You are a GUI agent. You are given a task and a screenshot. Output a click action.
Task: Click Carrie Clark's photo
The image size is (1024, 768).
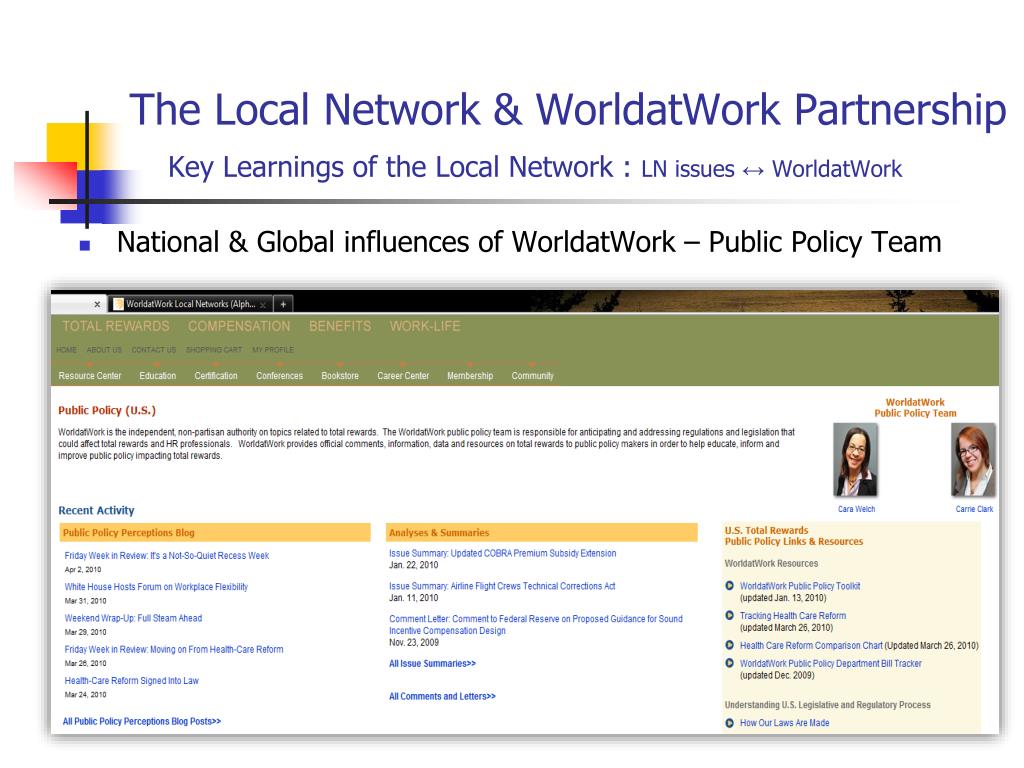click(973, 460)
